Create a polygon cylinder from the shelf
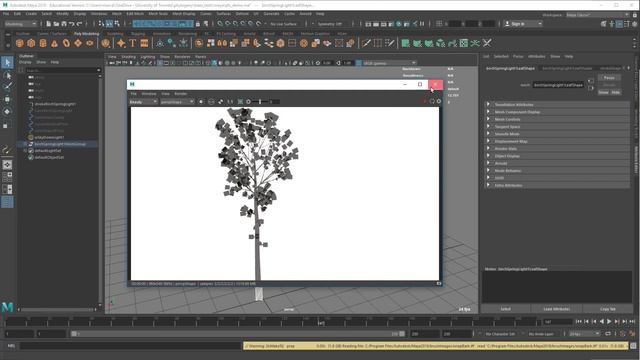 click(43, 43)
